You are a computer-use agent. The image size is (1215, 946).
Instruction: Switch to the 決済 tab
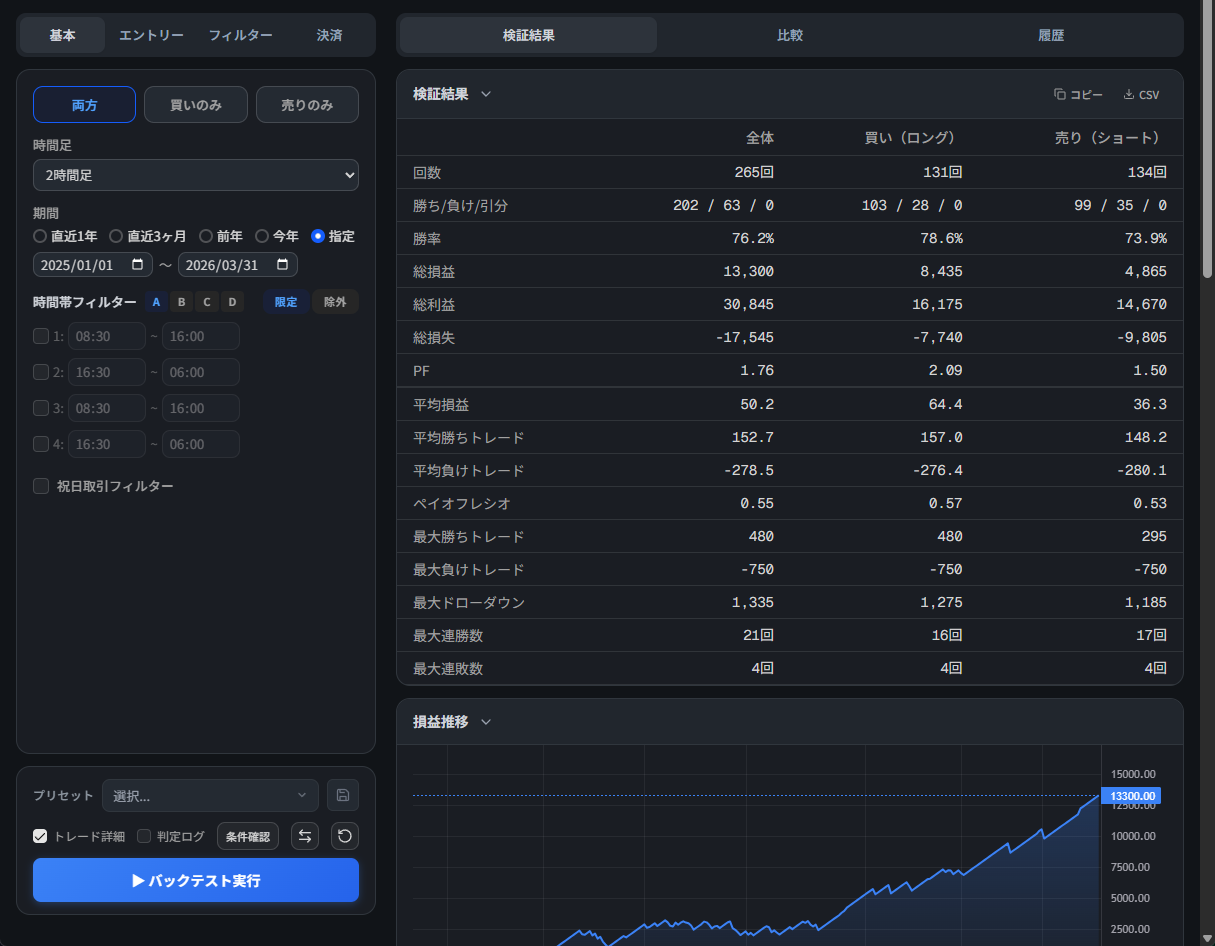[329, 35]
